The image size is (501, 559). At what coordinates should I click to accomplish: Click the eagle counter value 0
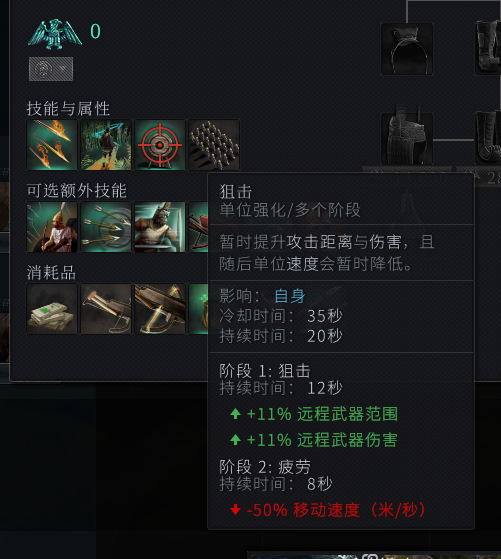tap(95, 31)
